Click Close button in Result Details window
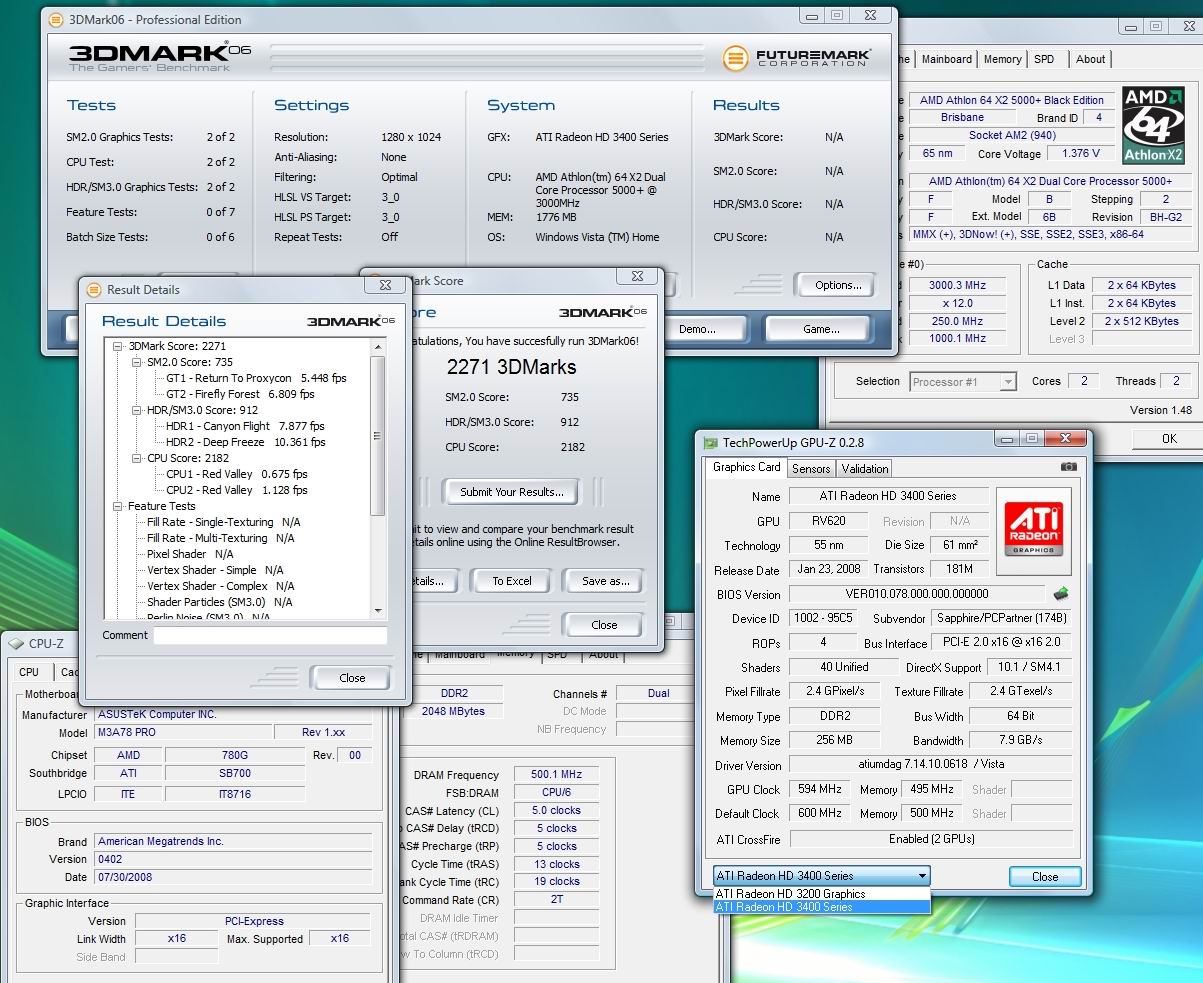 [x=352, y=678]
